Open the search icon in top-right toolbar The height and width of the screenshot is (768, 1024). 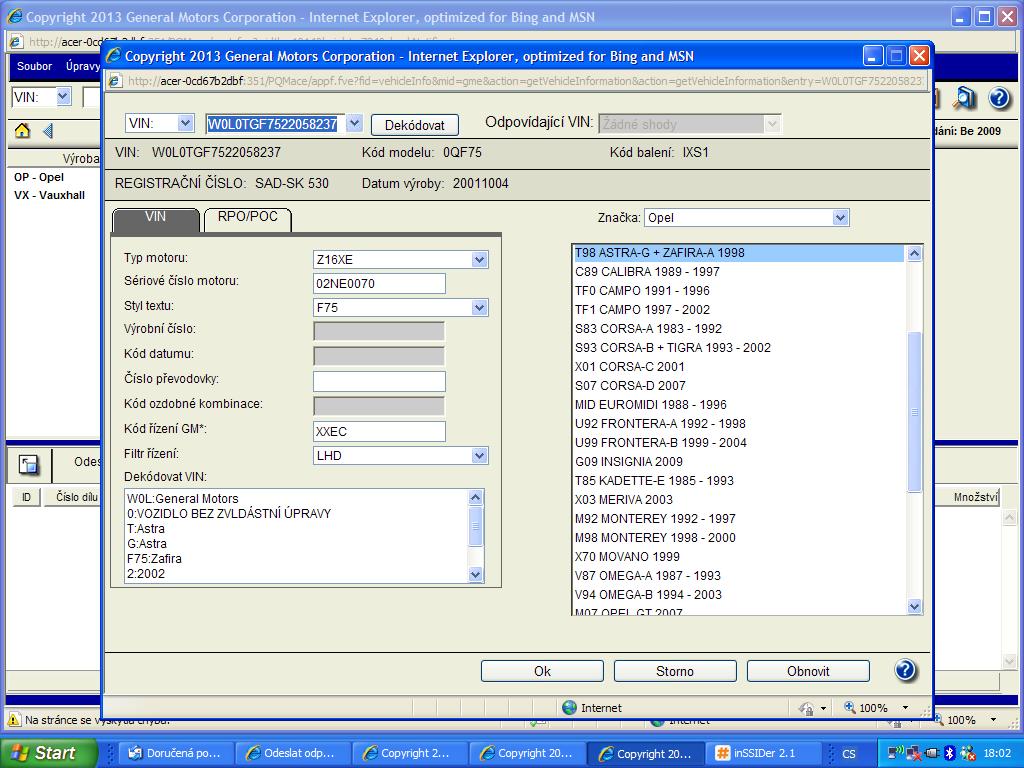click(964, 97)
